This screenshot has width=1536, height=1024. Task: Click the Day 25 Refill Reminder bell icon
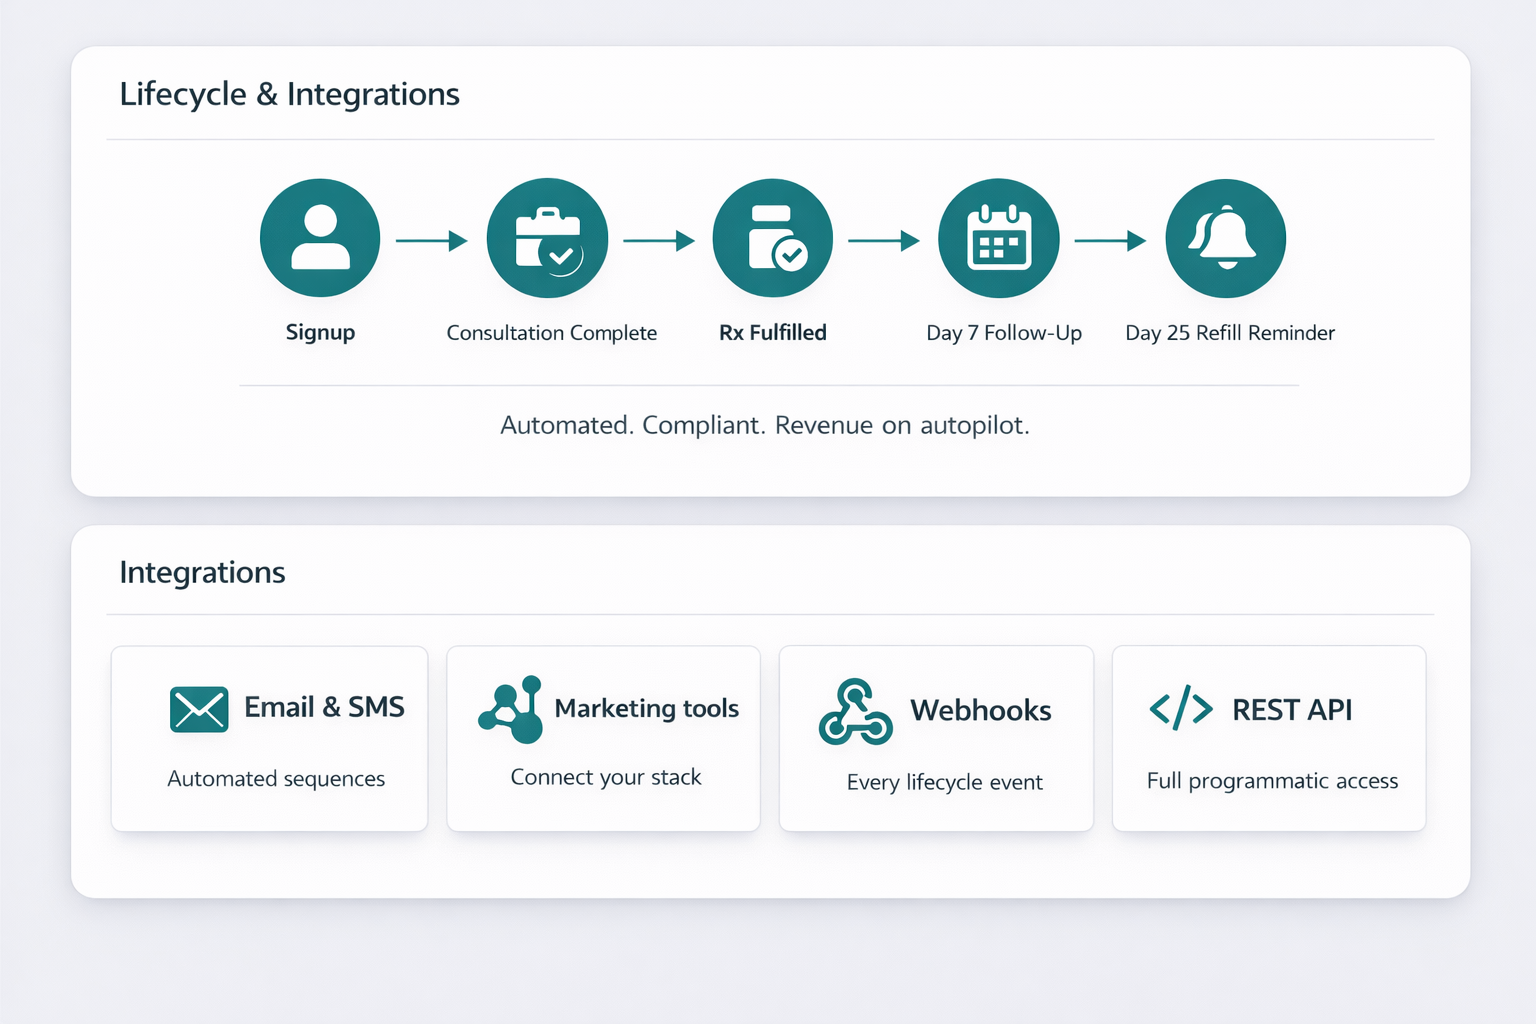click(1225, 238)
